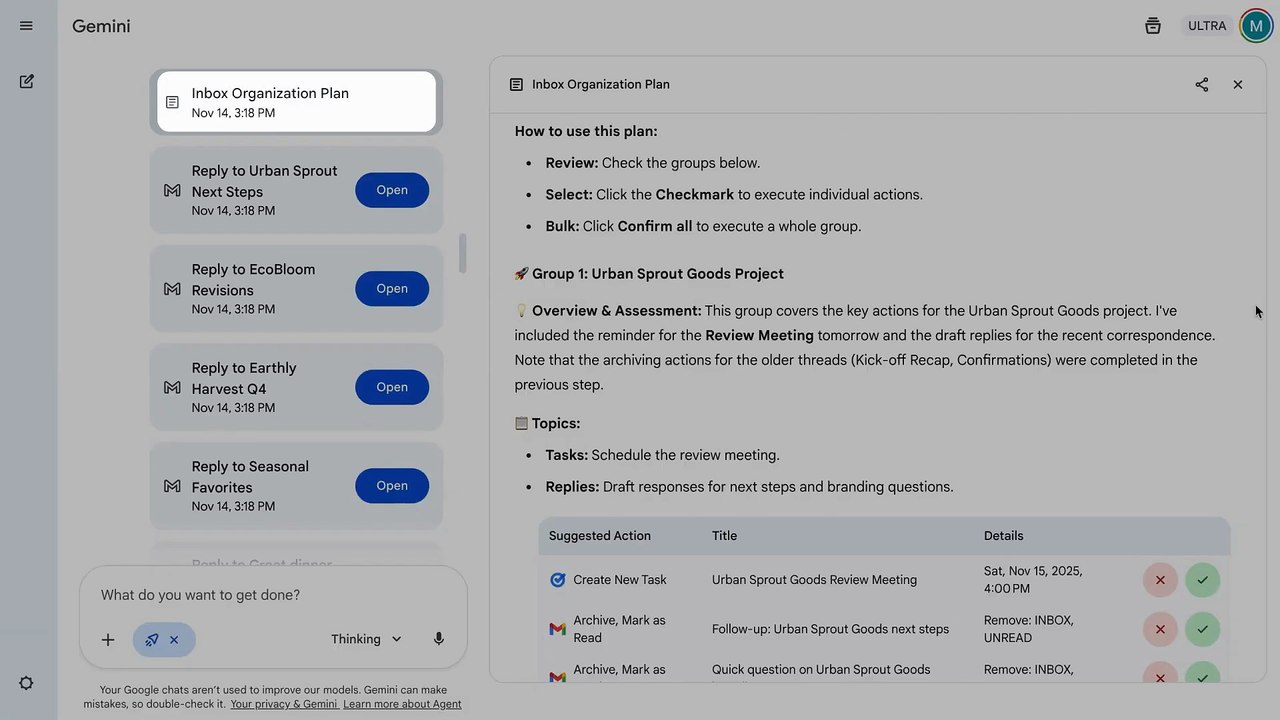Approve archiving Follow-up Urban Sprout thread
This screenshot has width=1280, height=720.
tap(1202, 629)
